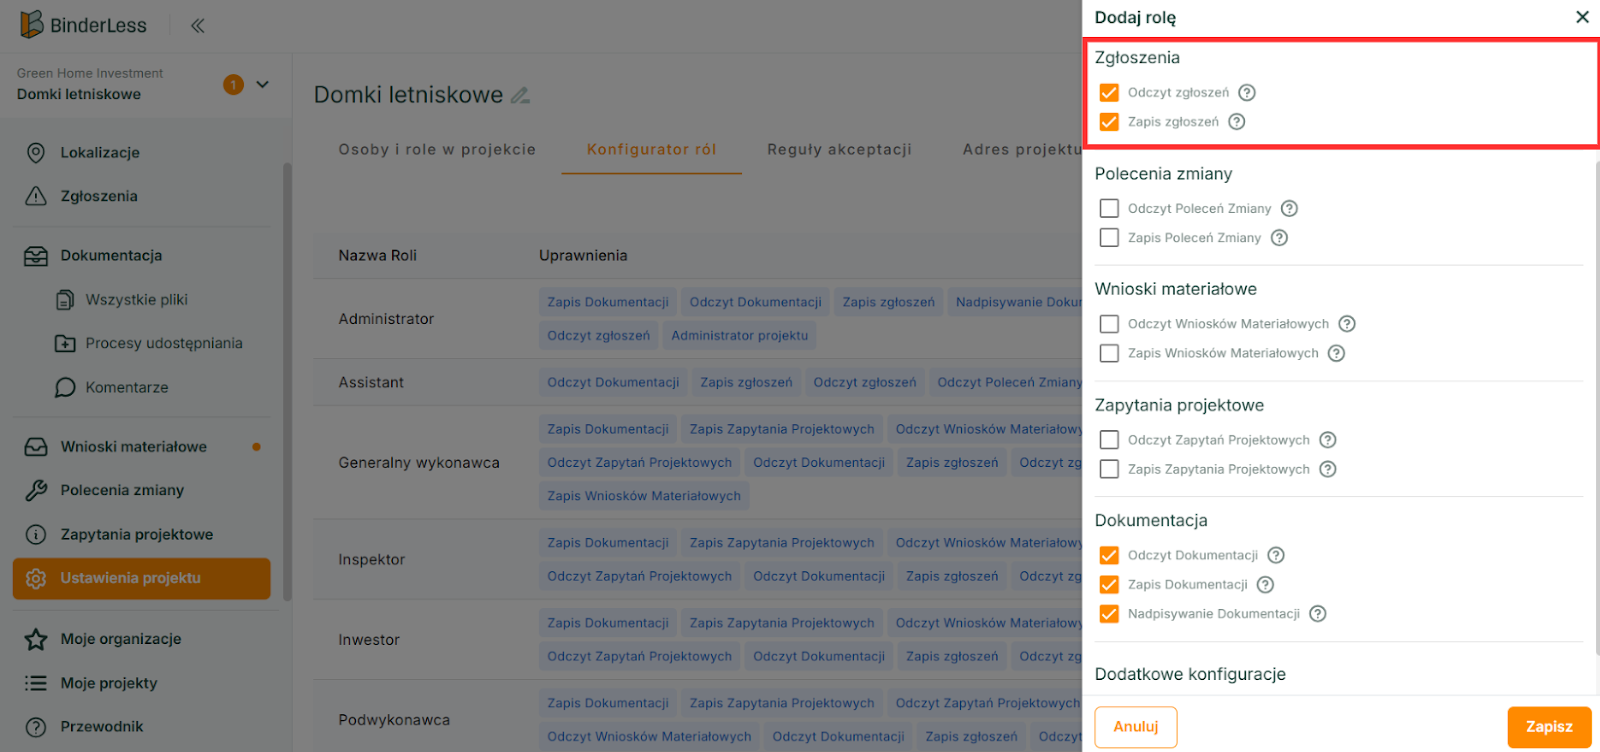Disable Nadpisywanie Dokumentacji checkbox
The width and height of the screenshot is (1600, 752).
[1109, 614]
